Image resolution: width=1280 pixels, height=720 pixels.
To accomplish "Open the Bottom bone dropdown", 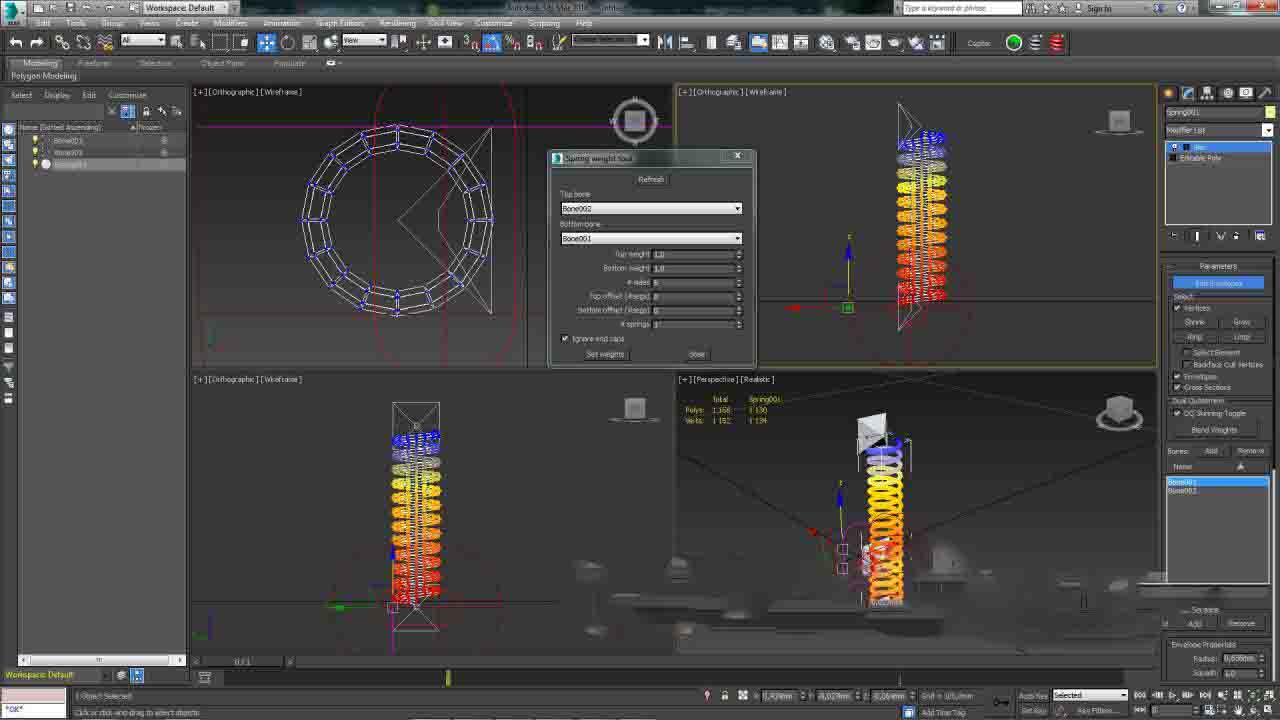I will [651, 238].
